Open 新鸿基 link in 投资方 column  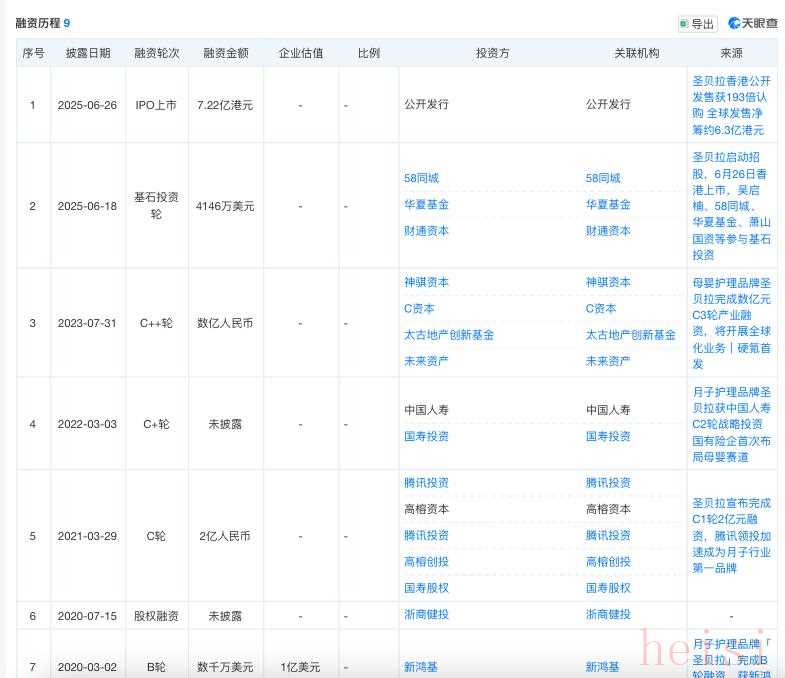click(421, 667)
